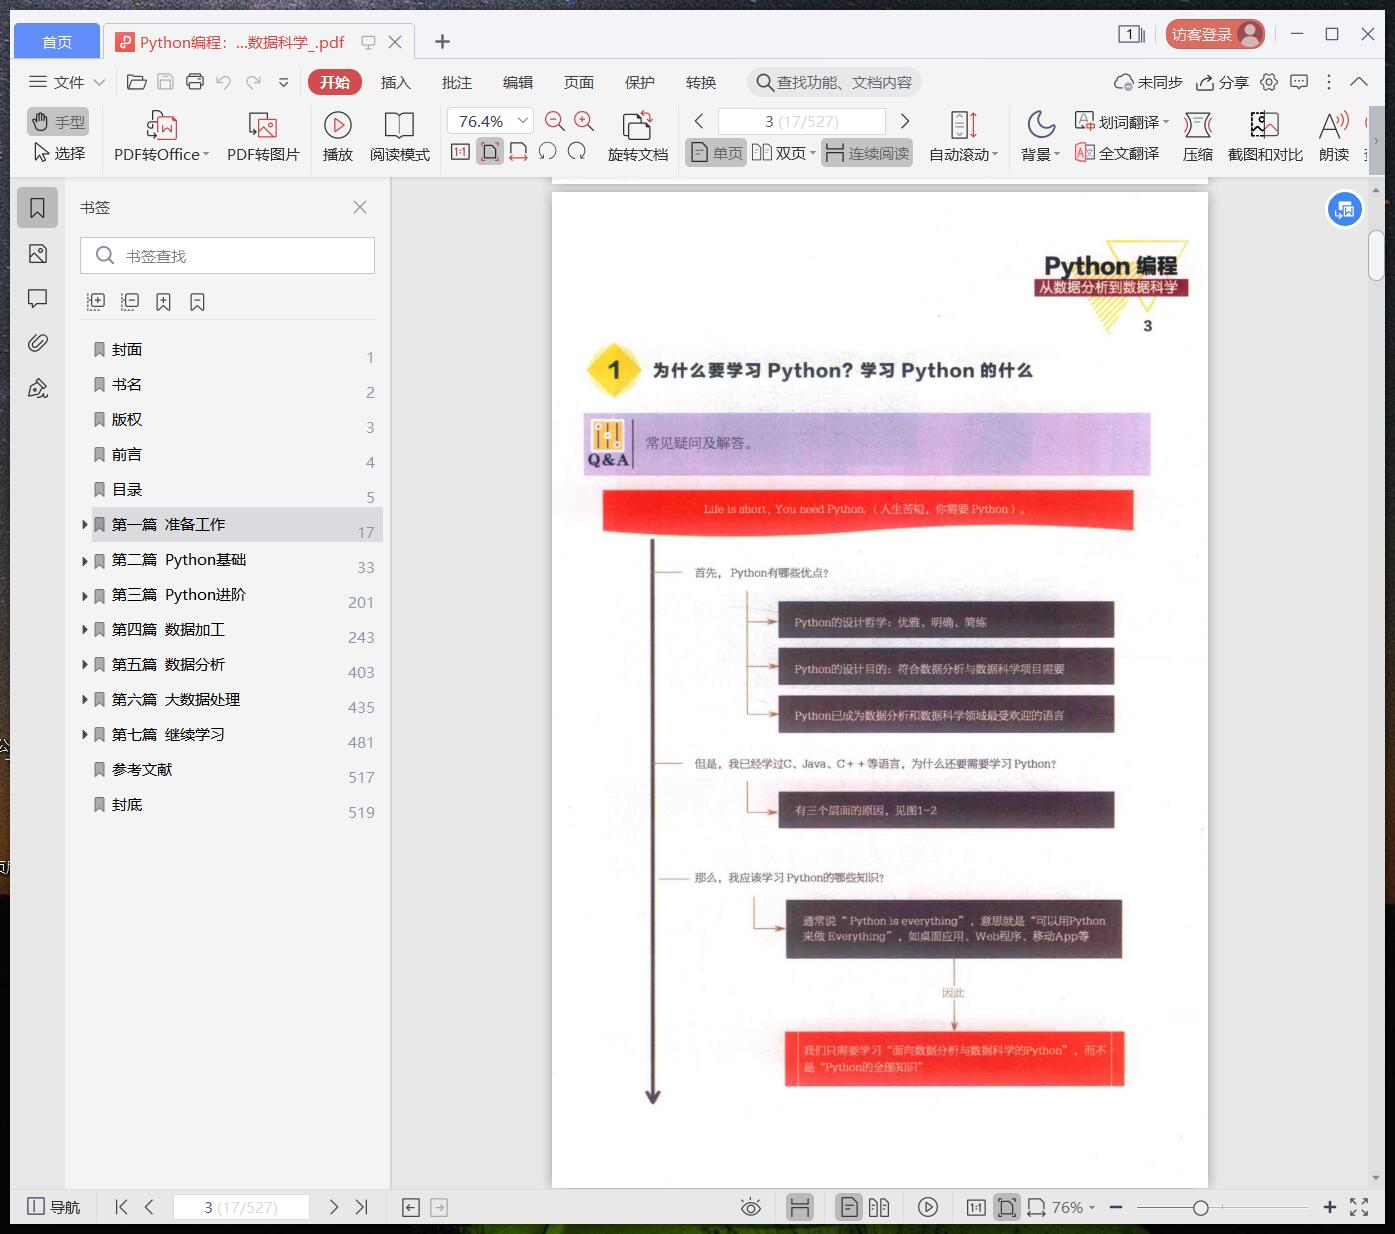Screen dimensions: 1395x1234
Task: Add a bookmark icon in bookmark panel
Action: 163,301
